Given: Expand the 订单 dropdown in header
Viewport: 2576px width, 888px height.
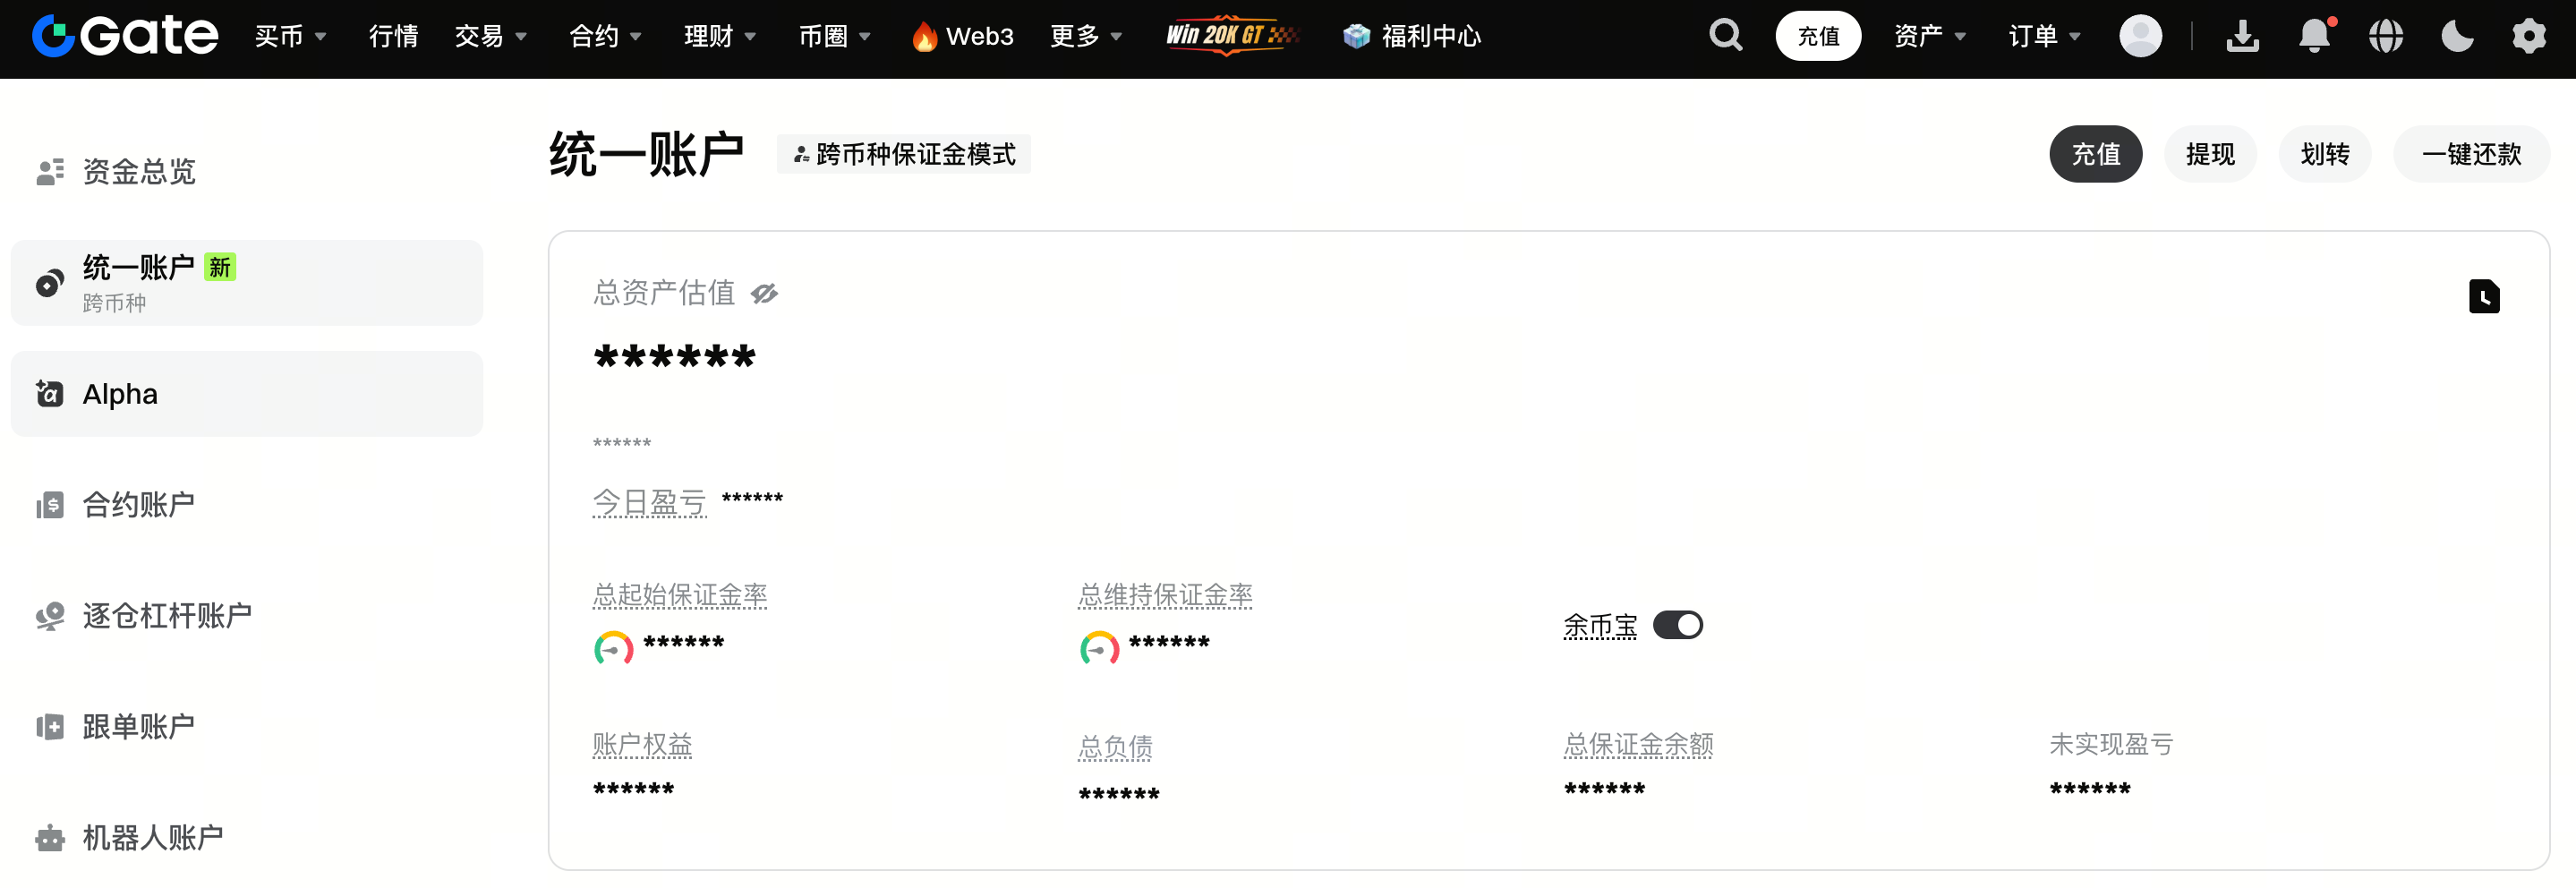Looking at the screenshot, I should (x=2044, y=36).
